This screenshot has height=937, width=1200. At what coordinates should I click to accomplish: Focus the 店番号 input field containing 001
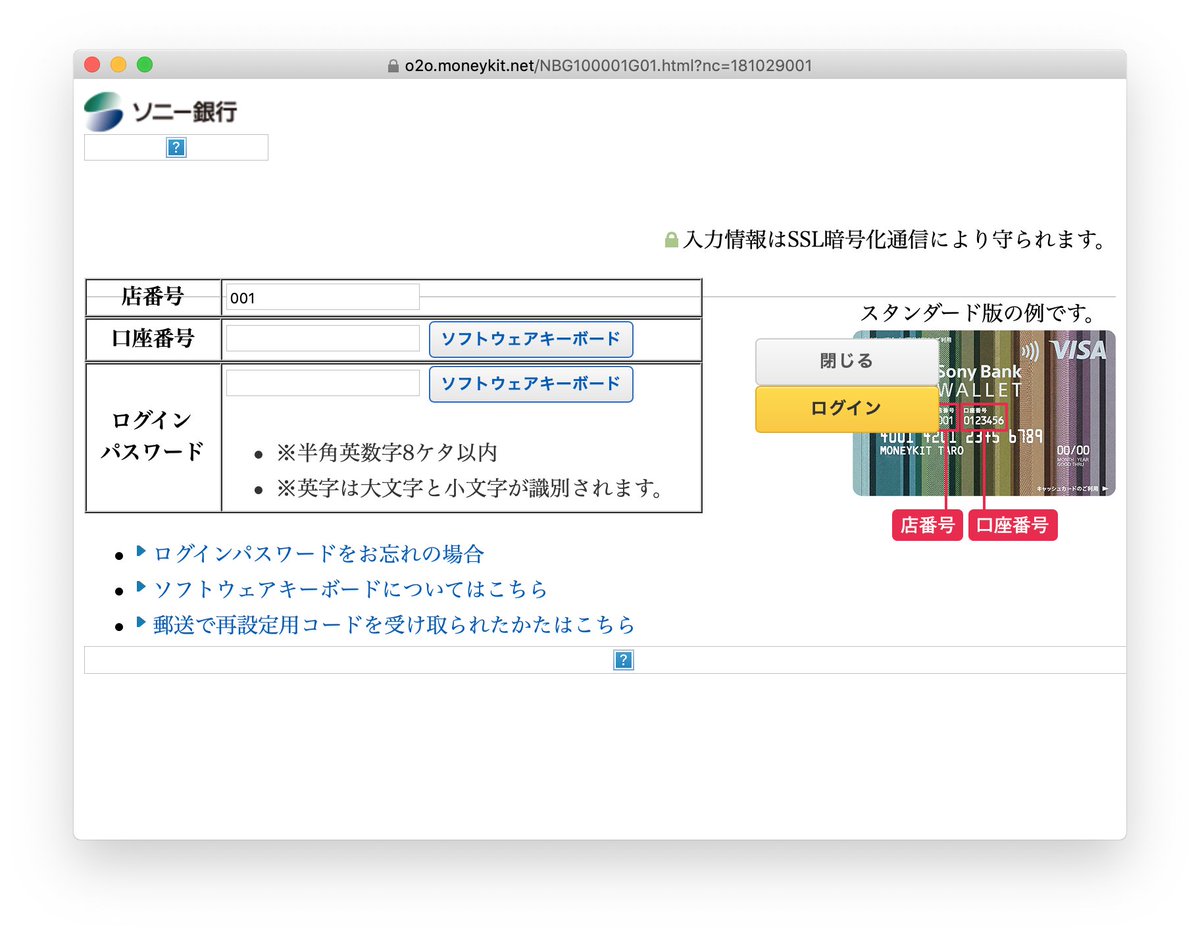[x=323, y=297]
